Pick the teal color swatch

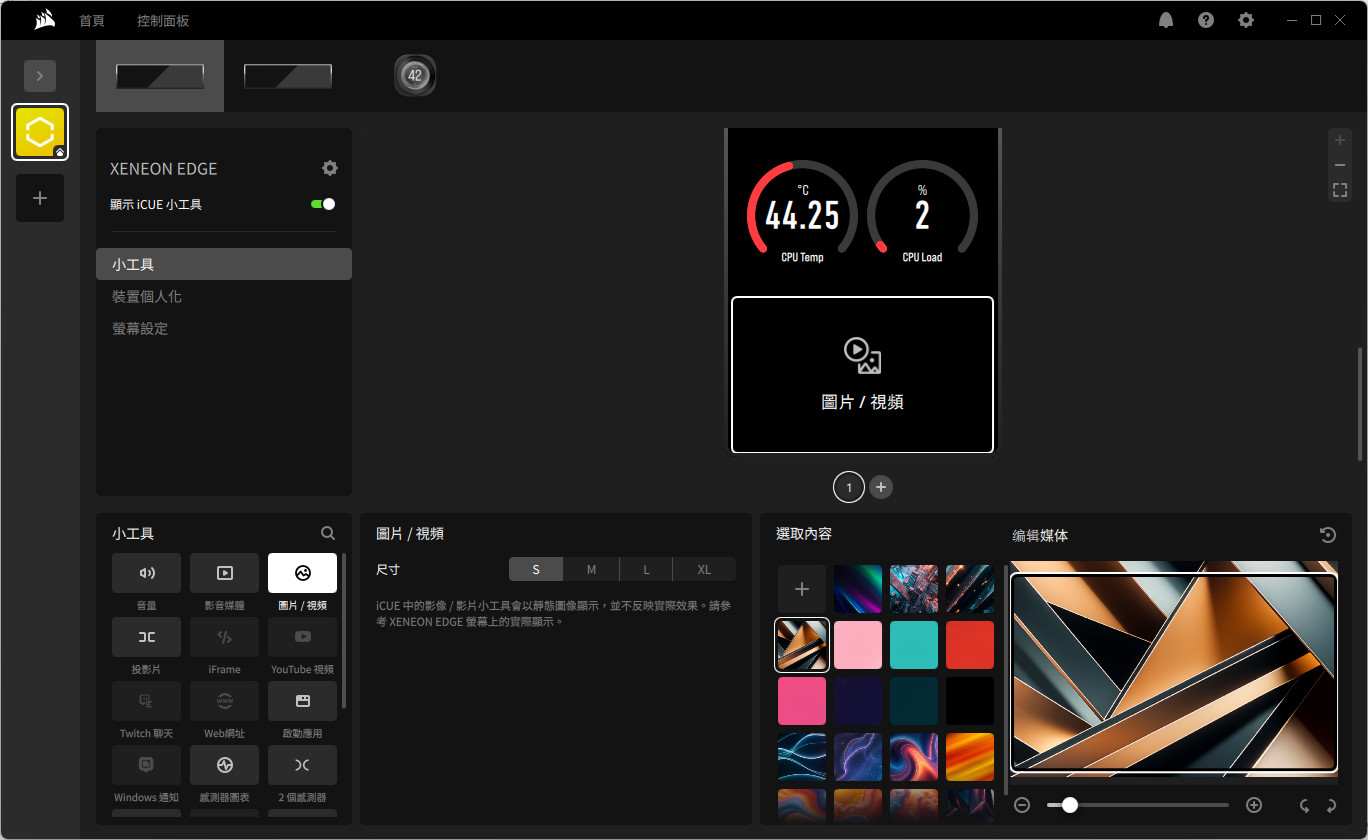coord(914,645)
